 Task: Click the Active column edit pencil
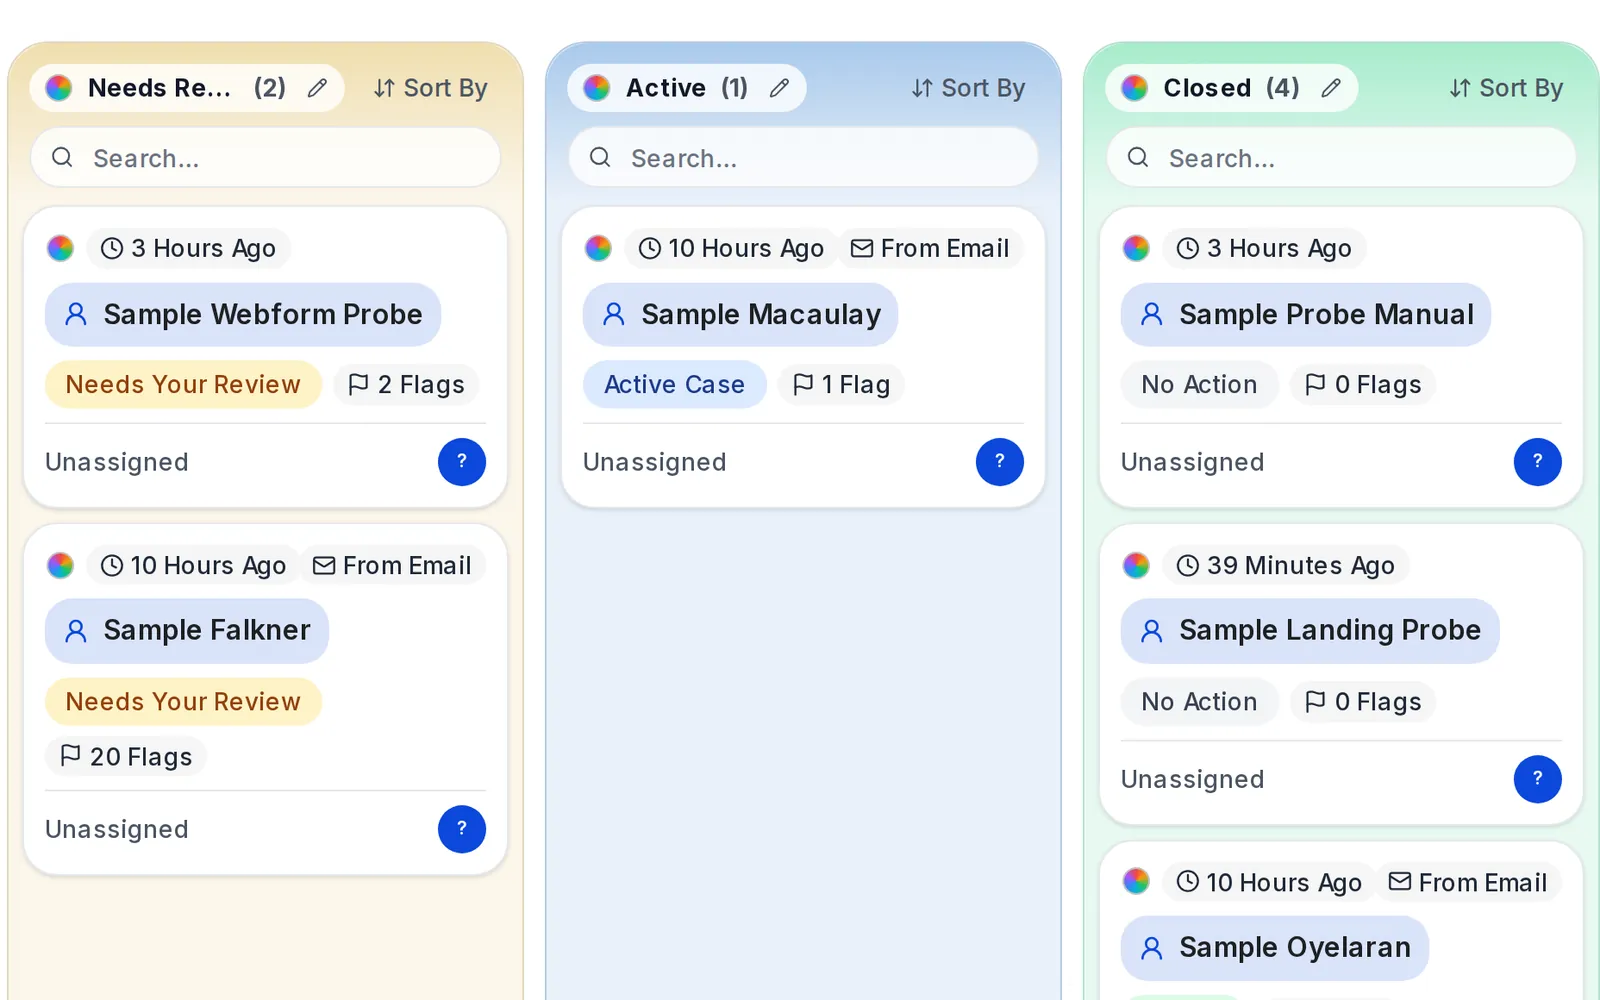click(x=779, y=88)
